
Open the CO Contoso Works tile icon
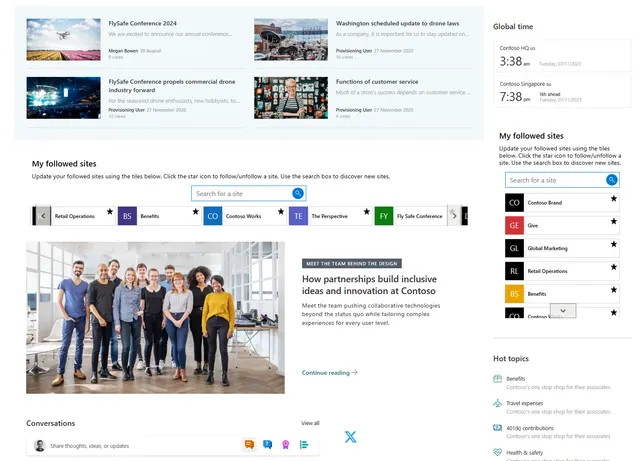pos(213,216)
